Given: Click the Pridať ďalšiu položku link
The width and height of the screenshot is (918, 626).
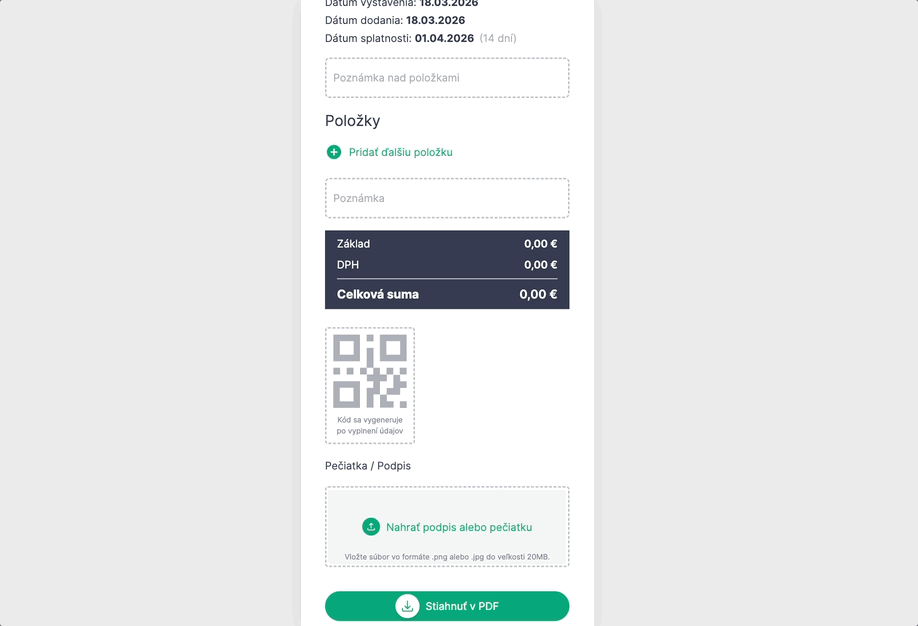Looking at the screenshot, I should [x=400, y=152].
